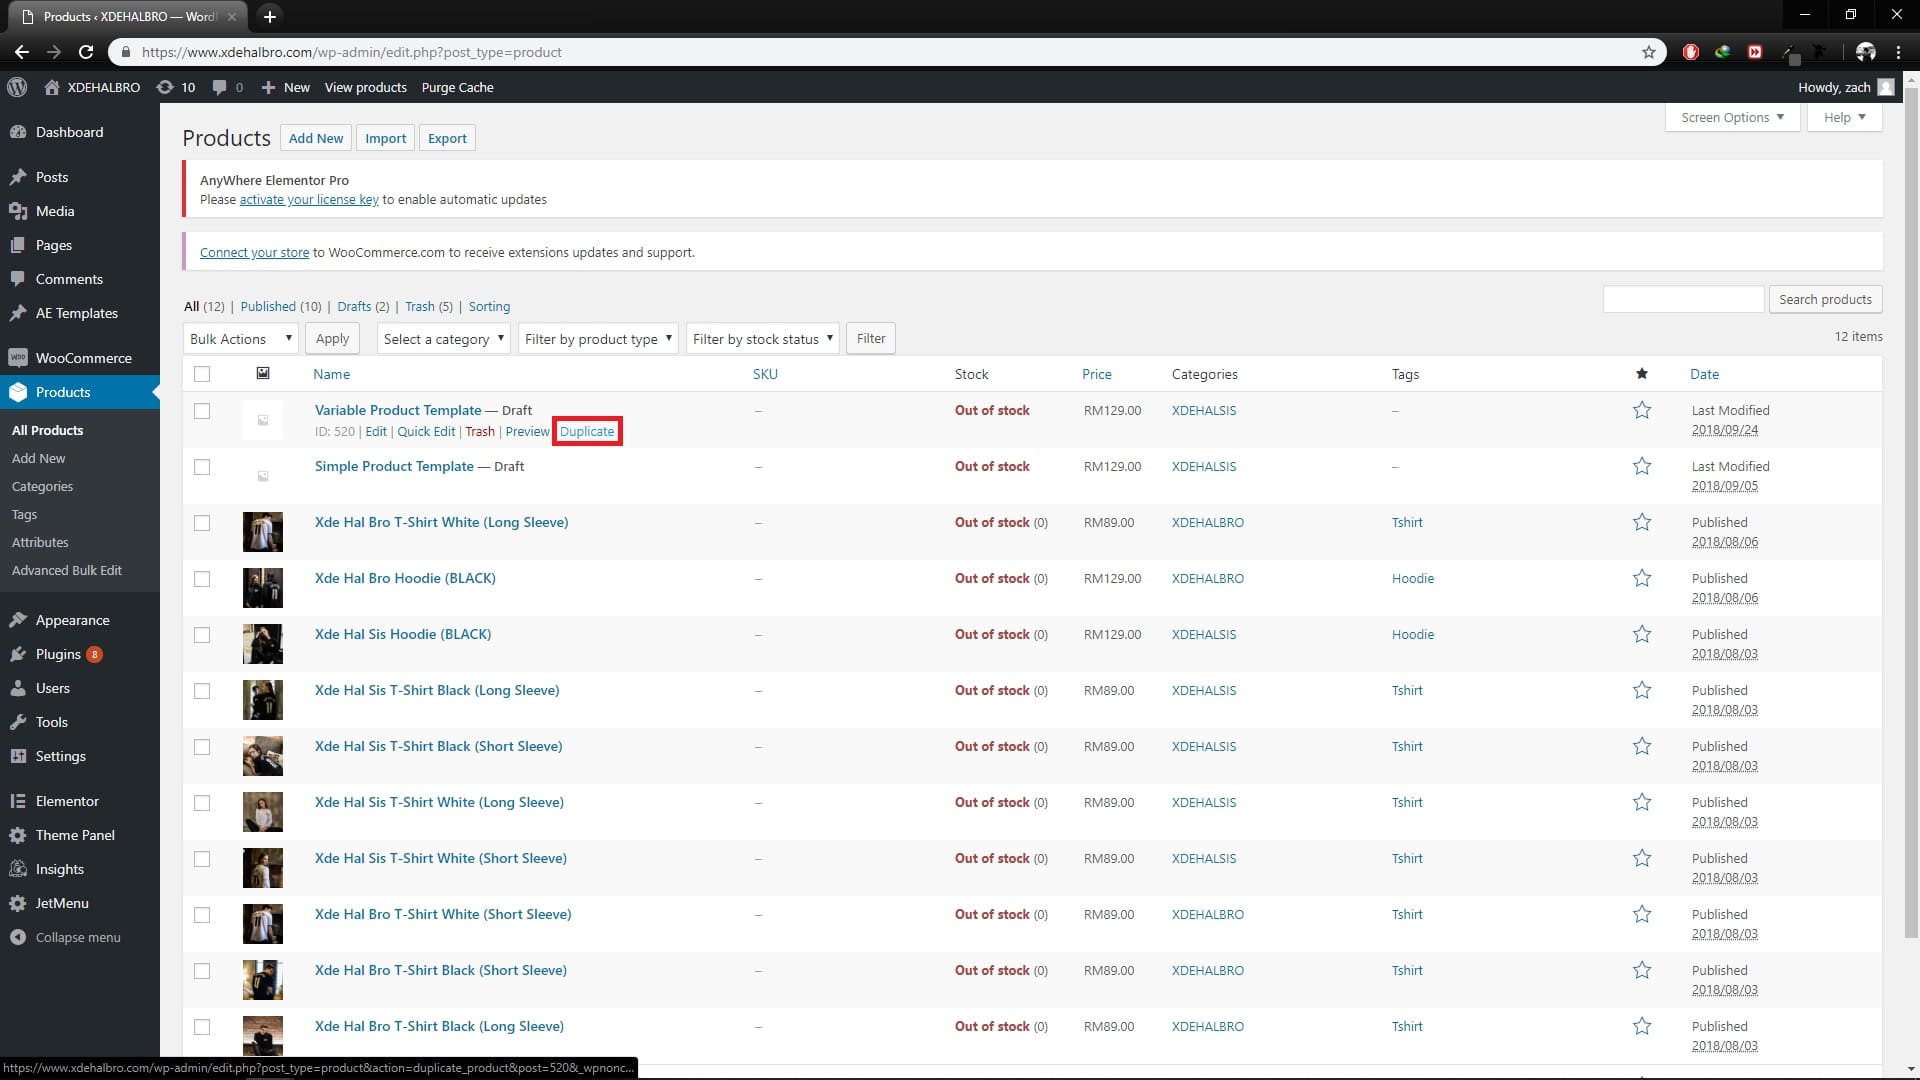Click the Export button
The image size is (1920, 1080).
[447, 138]
